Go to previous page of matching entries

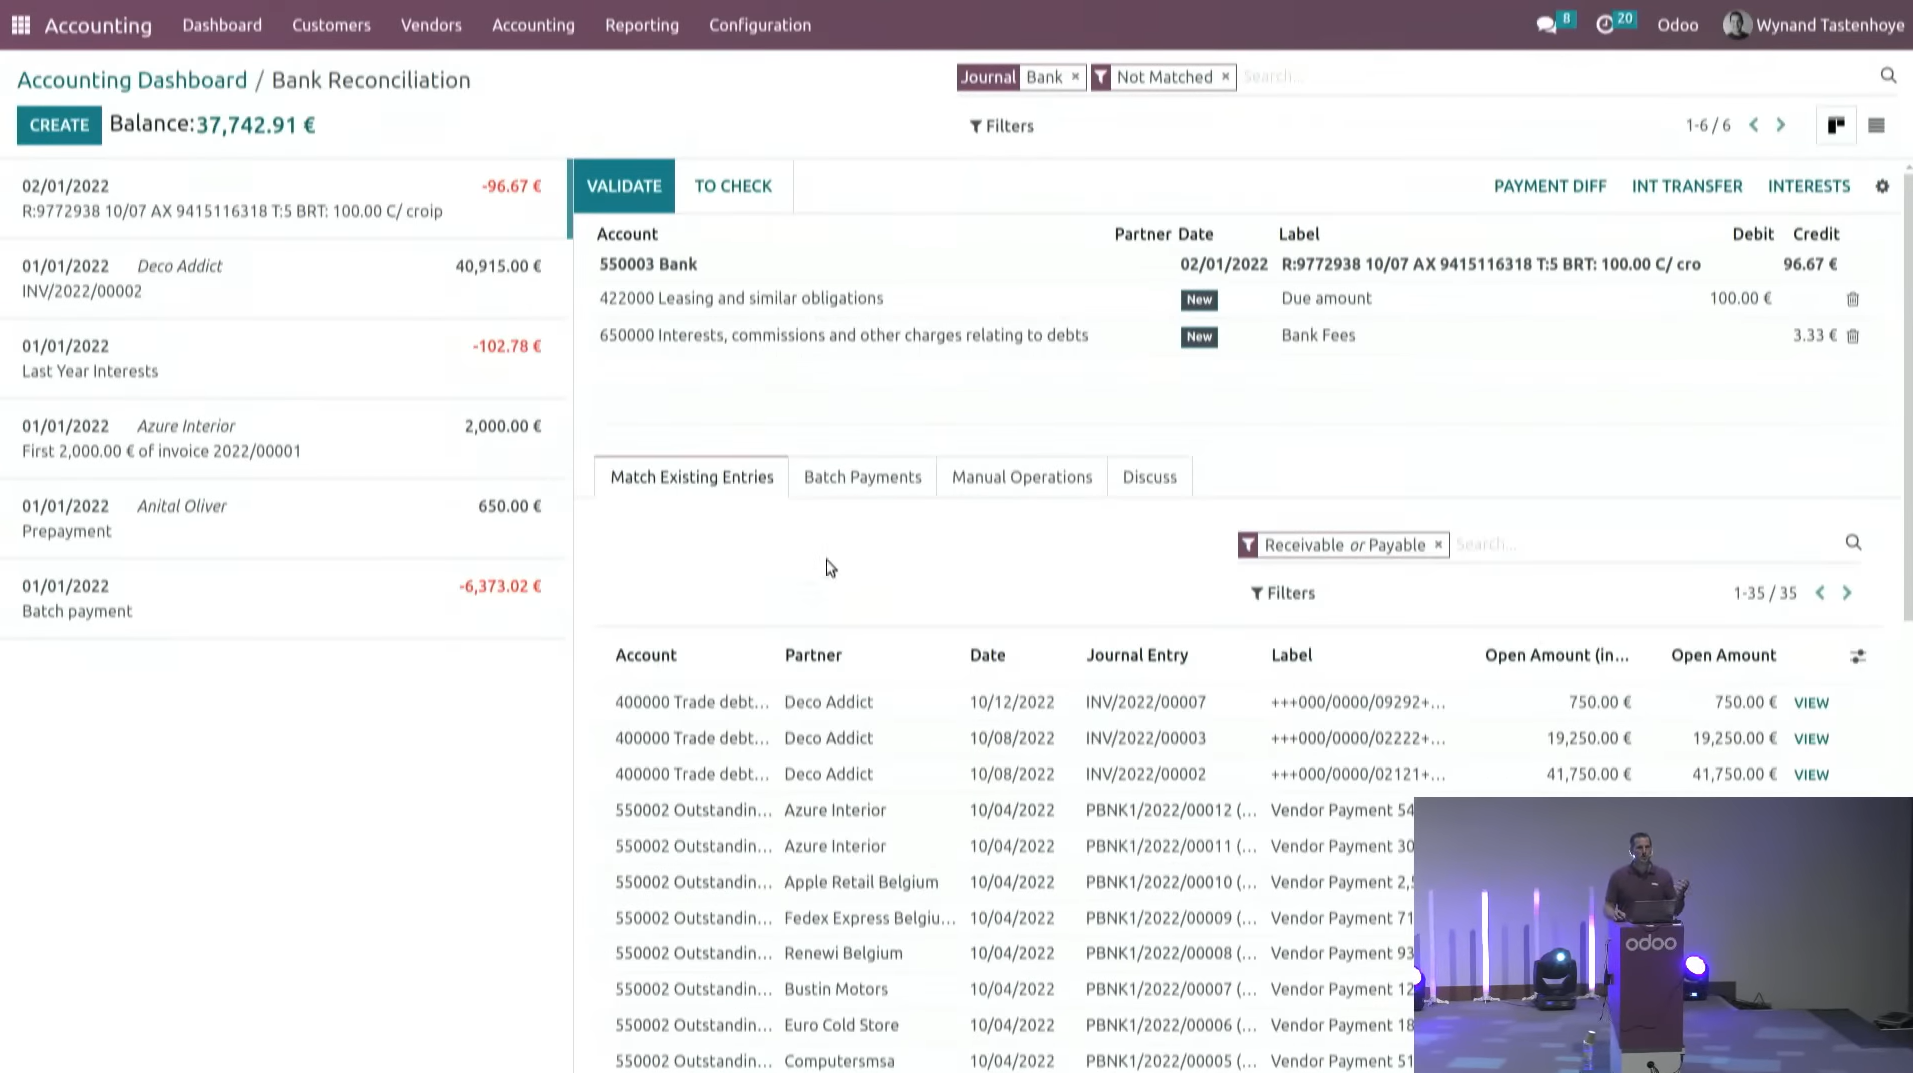click(1820, 593)
